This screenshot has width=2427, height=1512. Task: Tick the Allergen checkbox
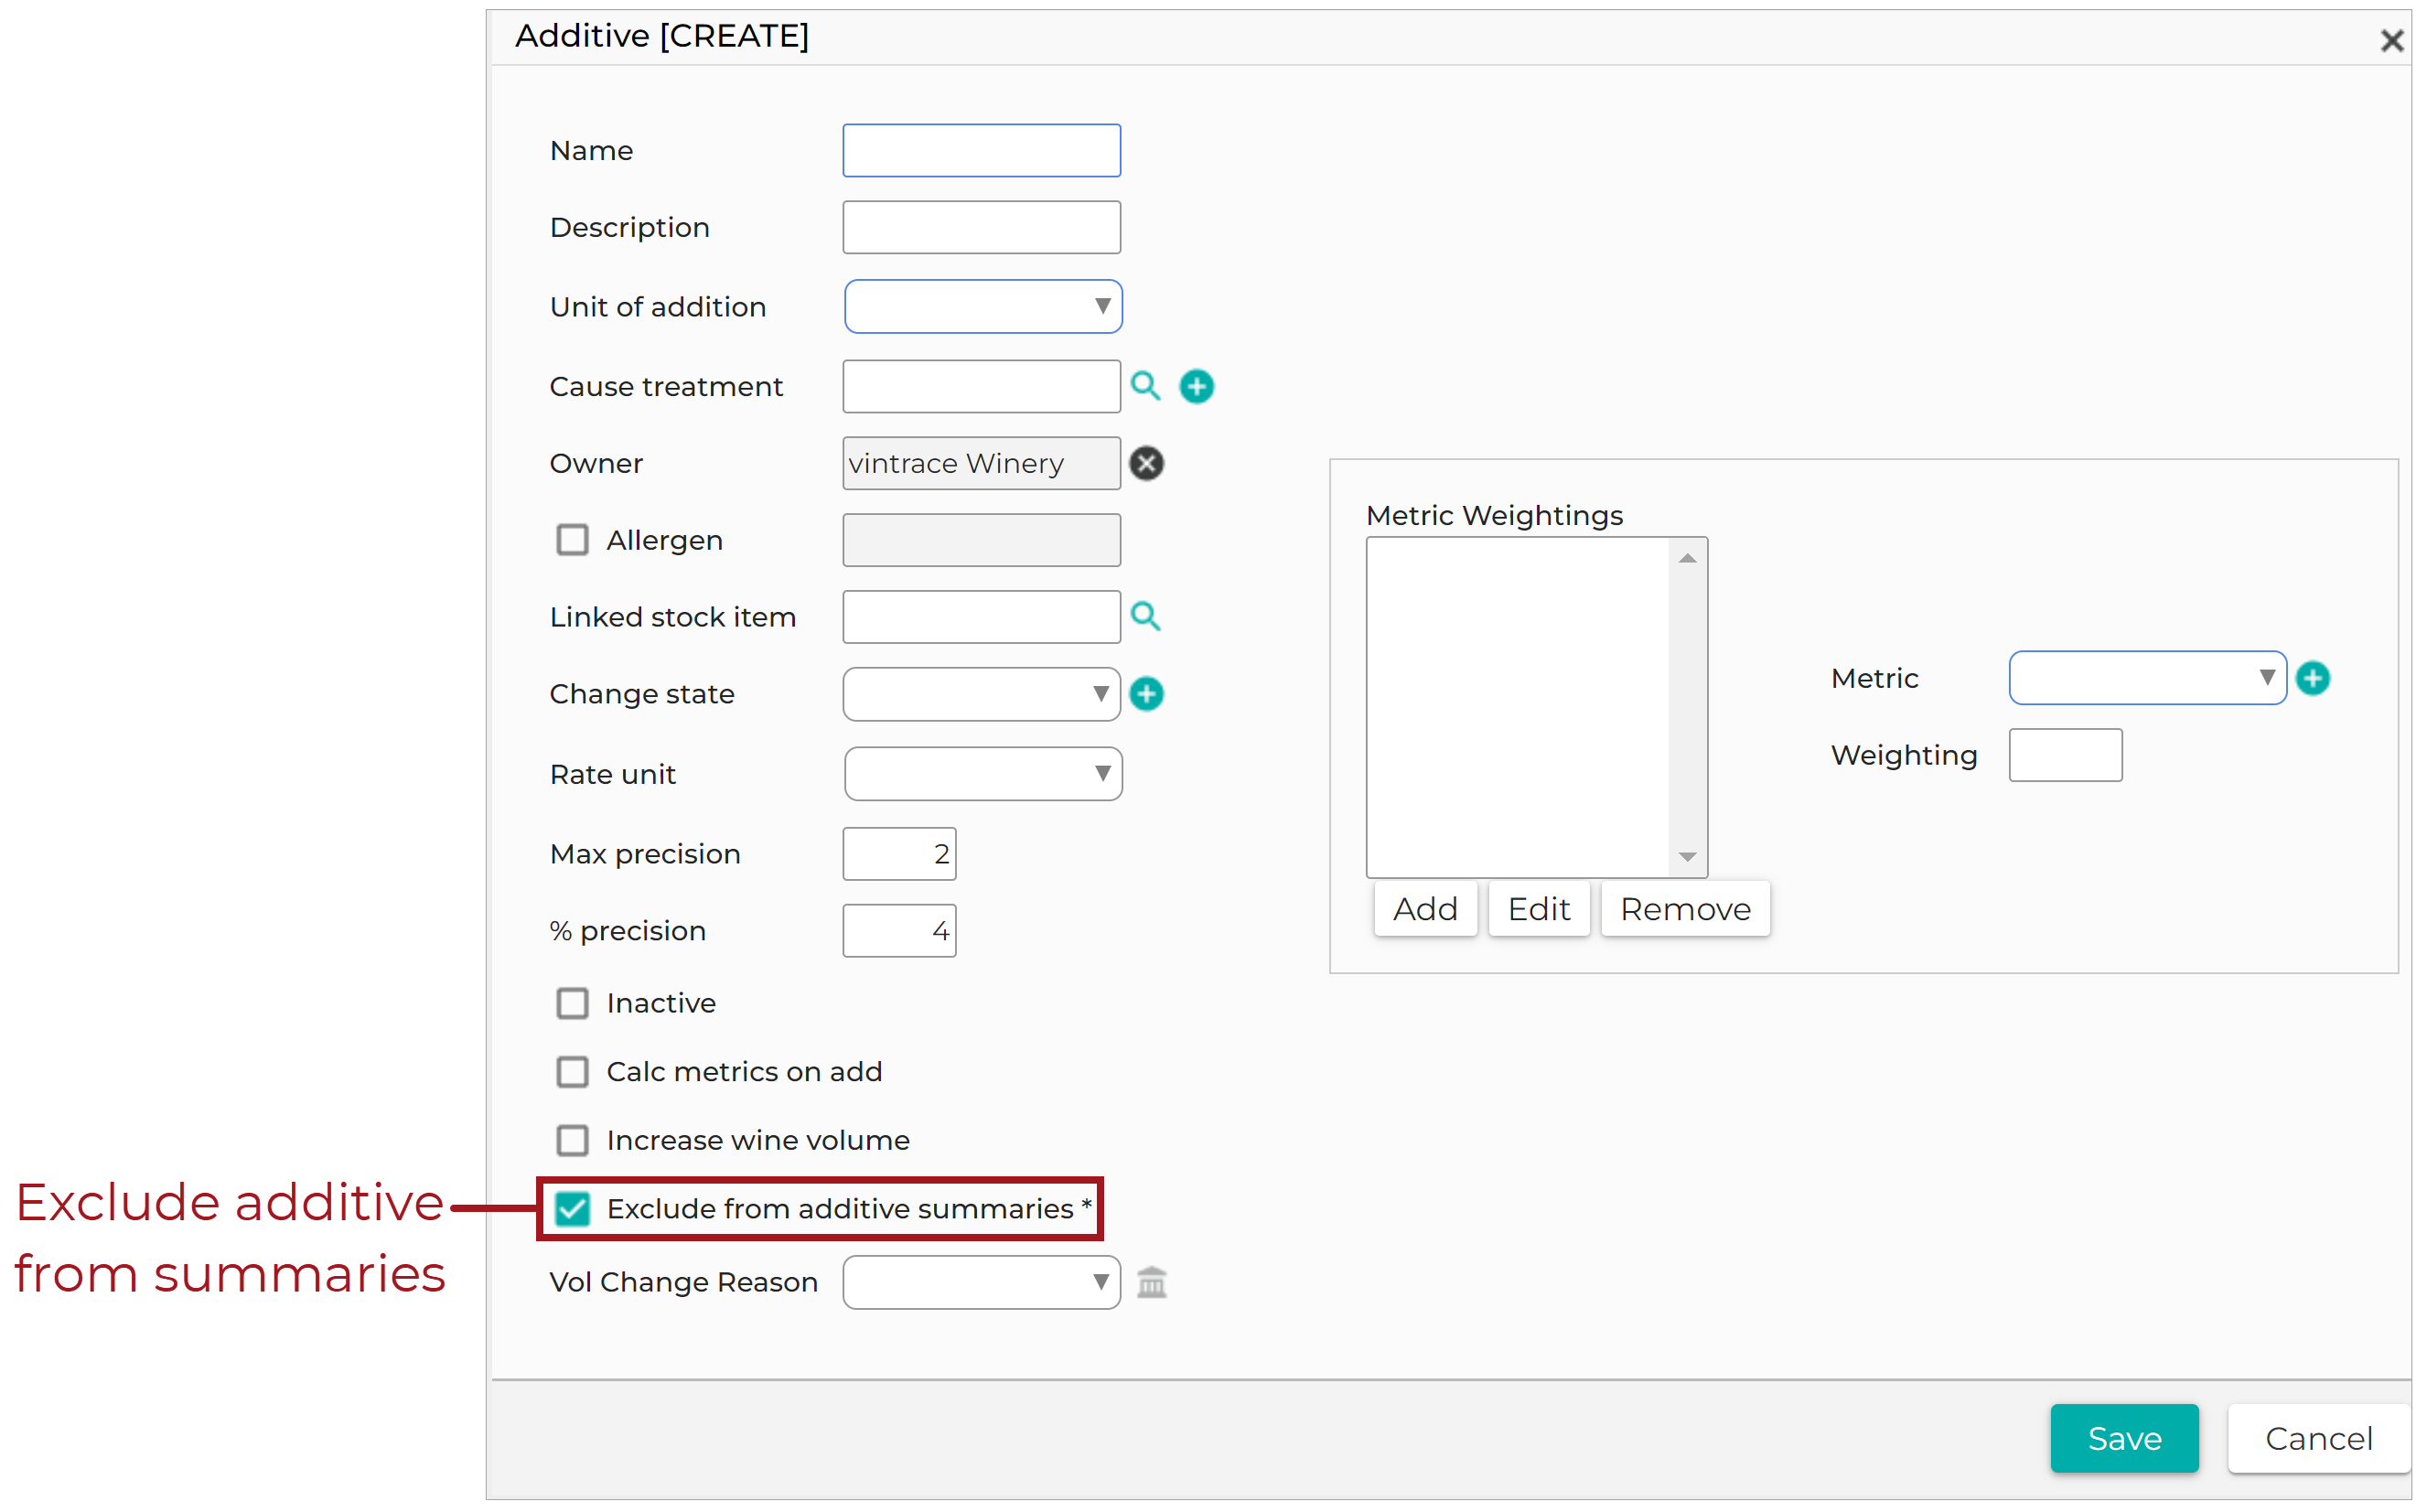[x=572, y=540]
